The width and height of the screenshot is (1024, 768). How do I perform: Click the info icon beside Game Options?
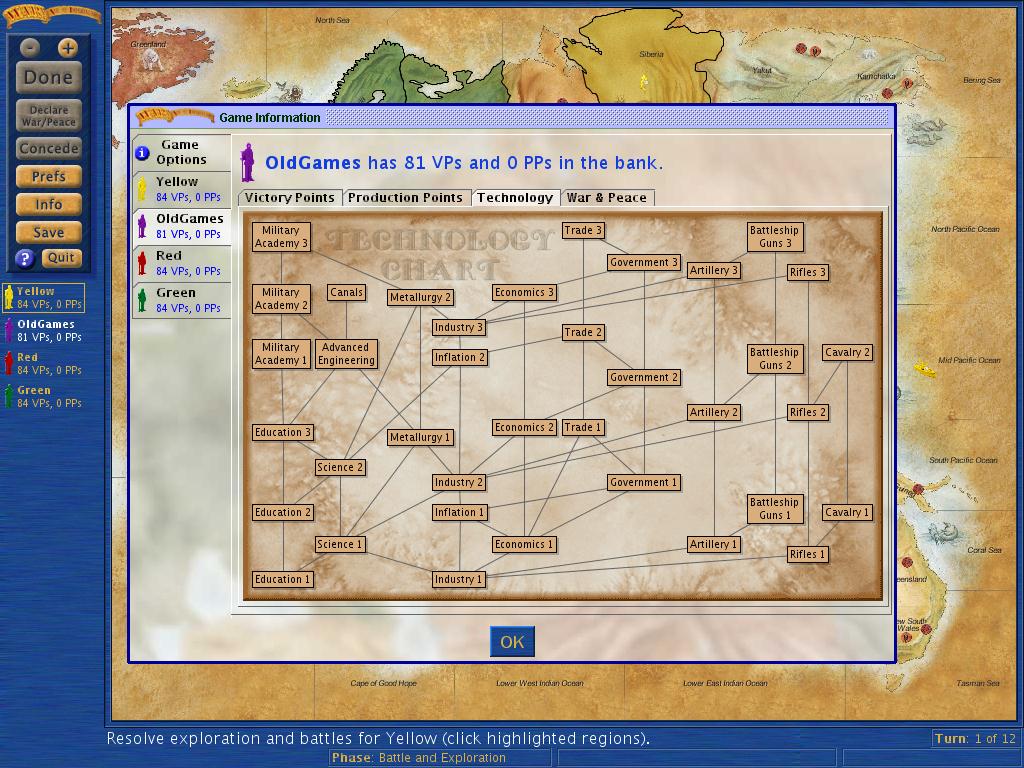click(x=142, y=153)
